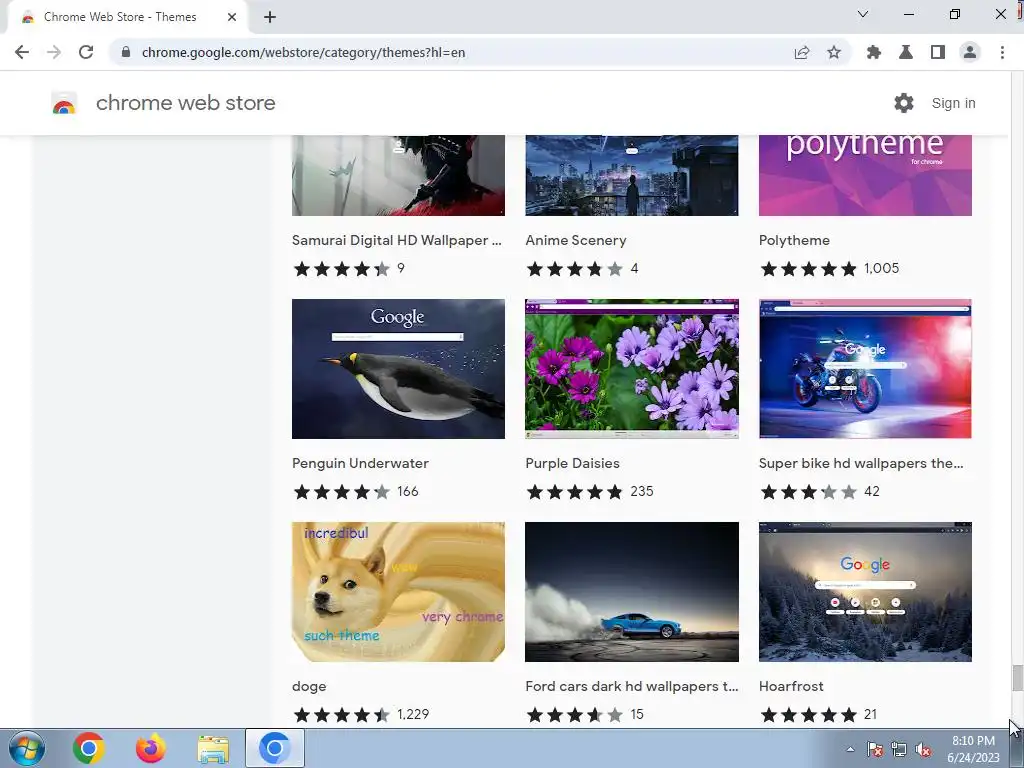This screenshot has height=768, width=1024.
Task: Click the Anime Scenery title
Action: (x=575, y=240)
